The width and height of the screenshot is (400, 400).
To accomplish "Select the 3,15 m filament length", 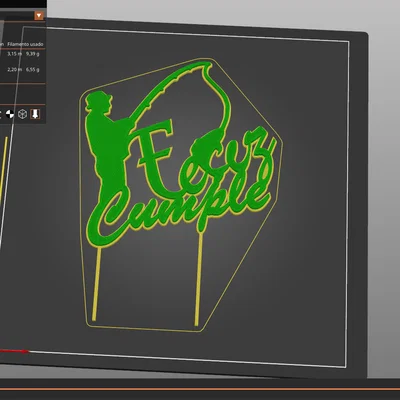I will point(15,54).
